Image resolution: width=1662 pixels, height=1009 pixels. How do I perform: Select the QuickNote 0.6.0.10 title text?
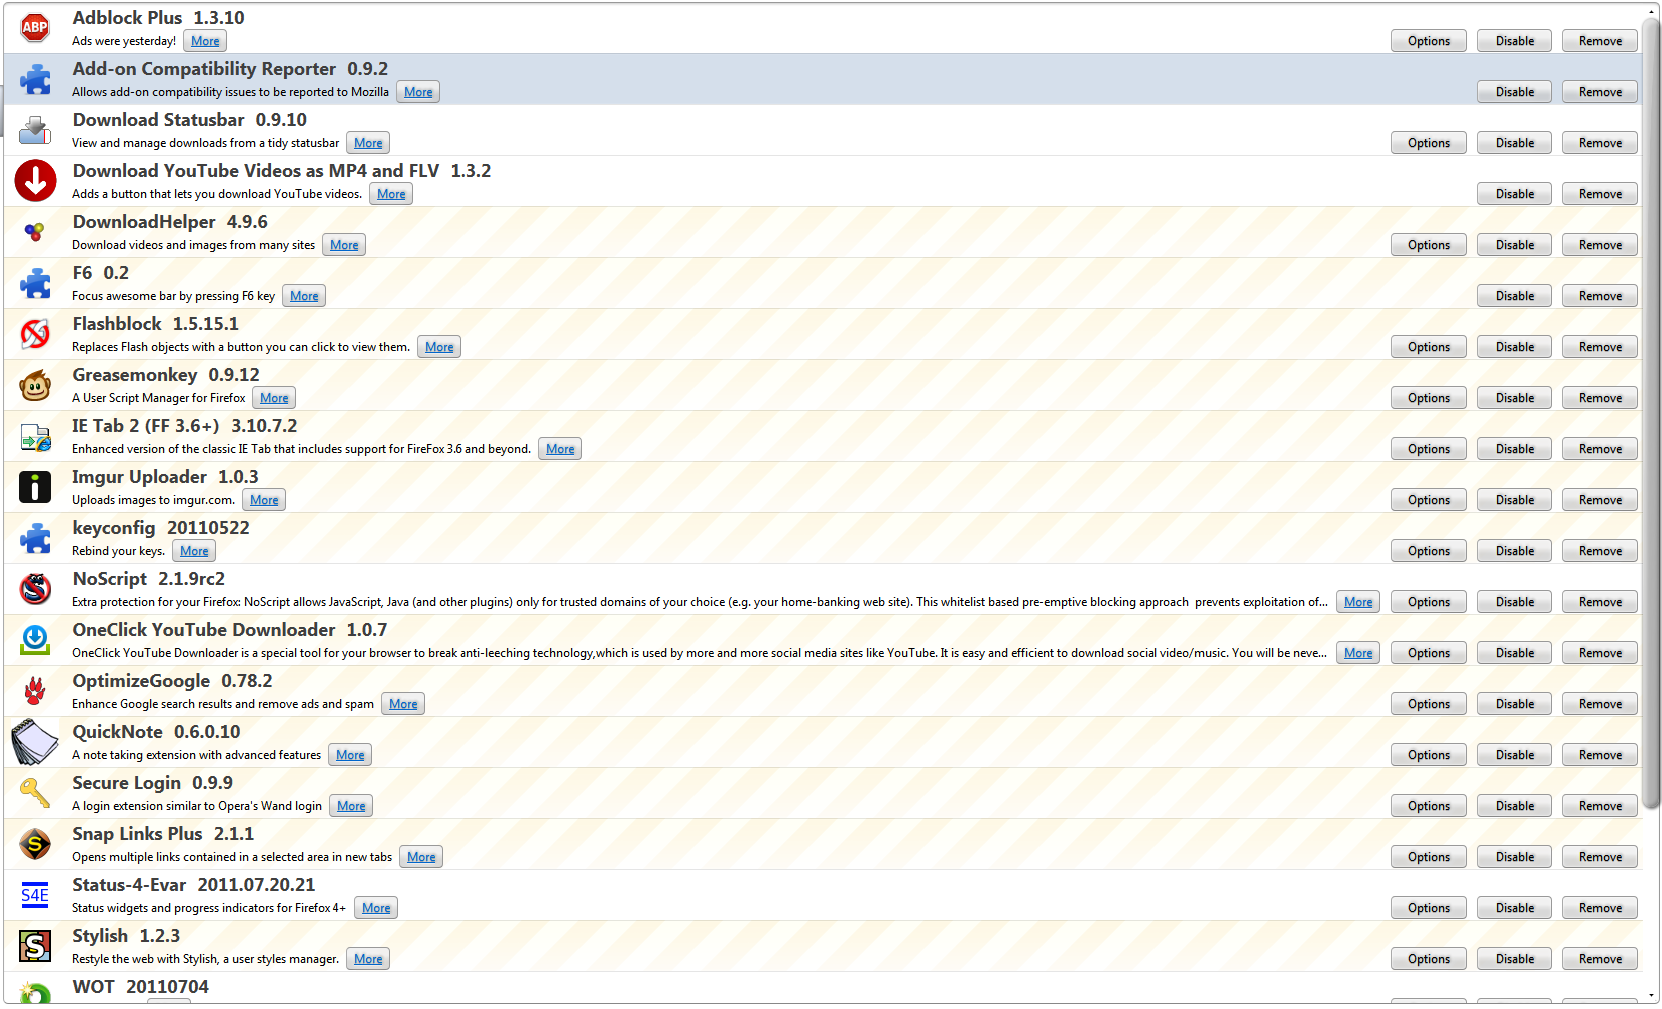pos(156,732)
